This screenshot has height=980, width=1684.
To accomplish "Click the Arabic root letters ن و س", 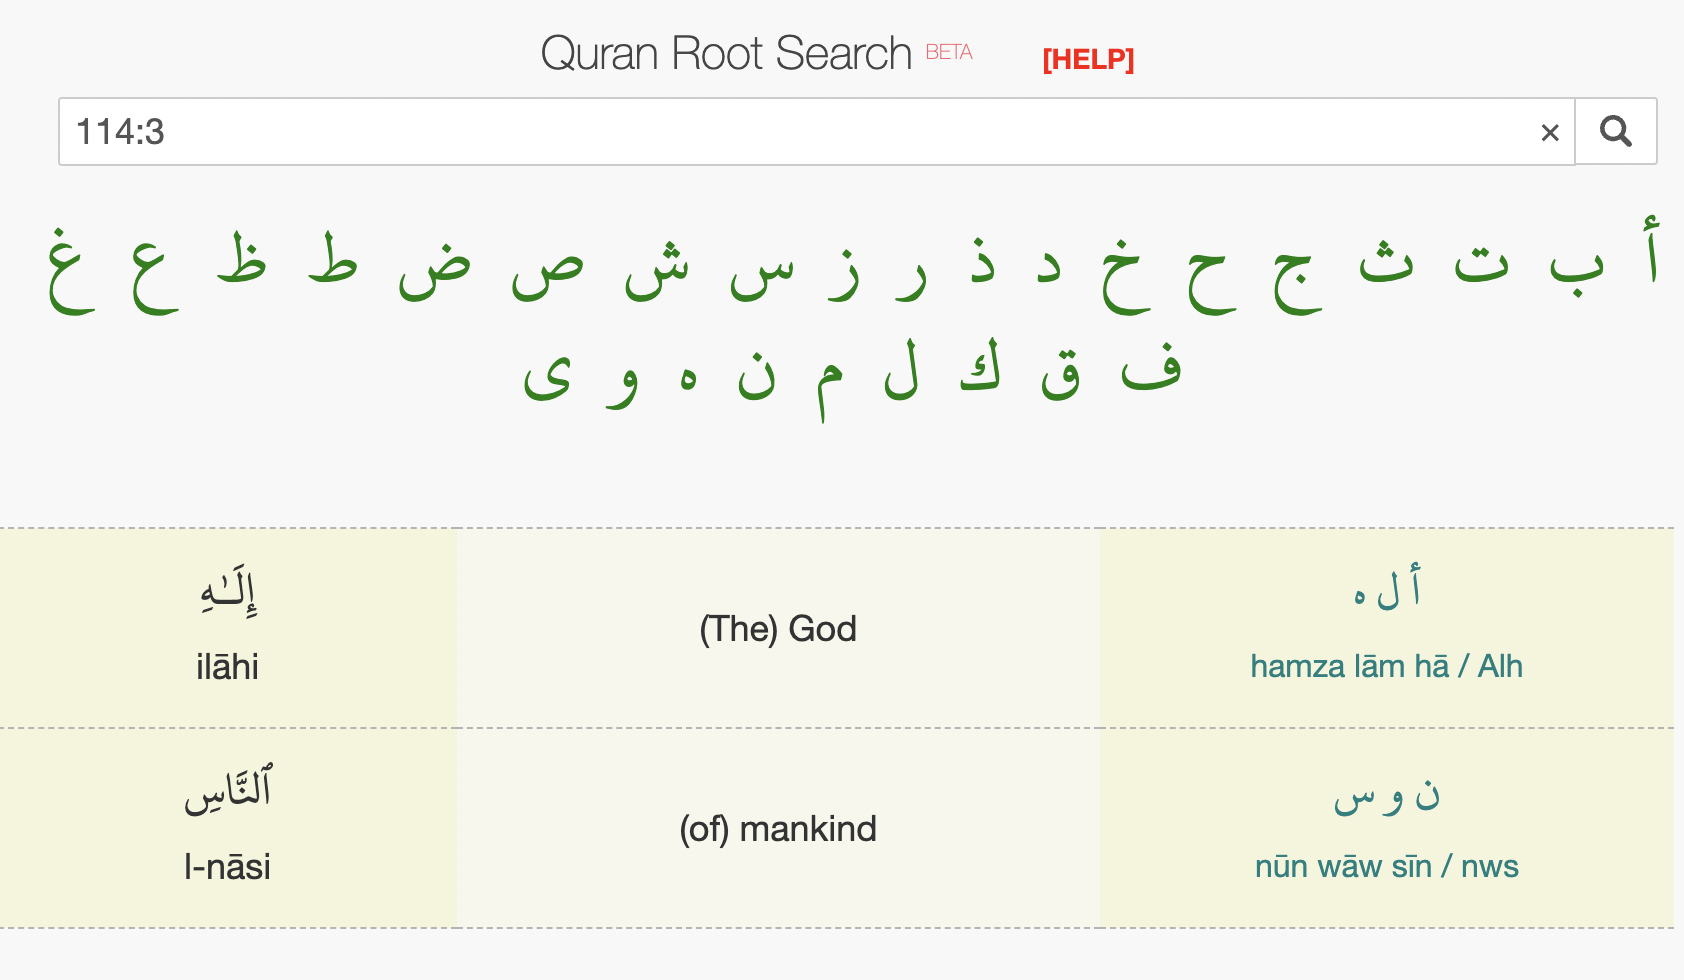I will click(x=1386, y=797).
